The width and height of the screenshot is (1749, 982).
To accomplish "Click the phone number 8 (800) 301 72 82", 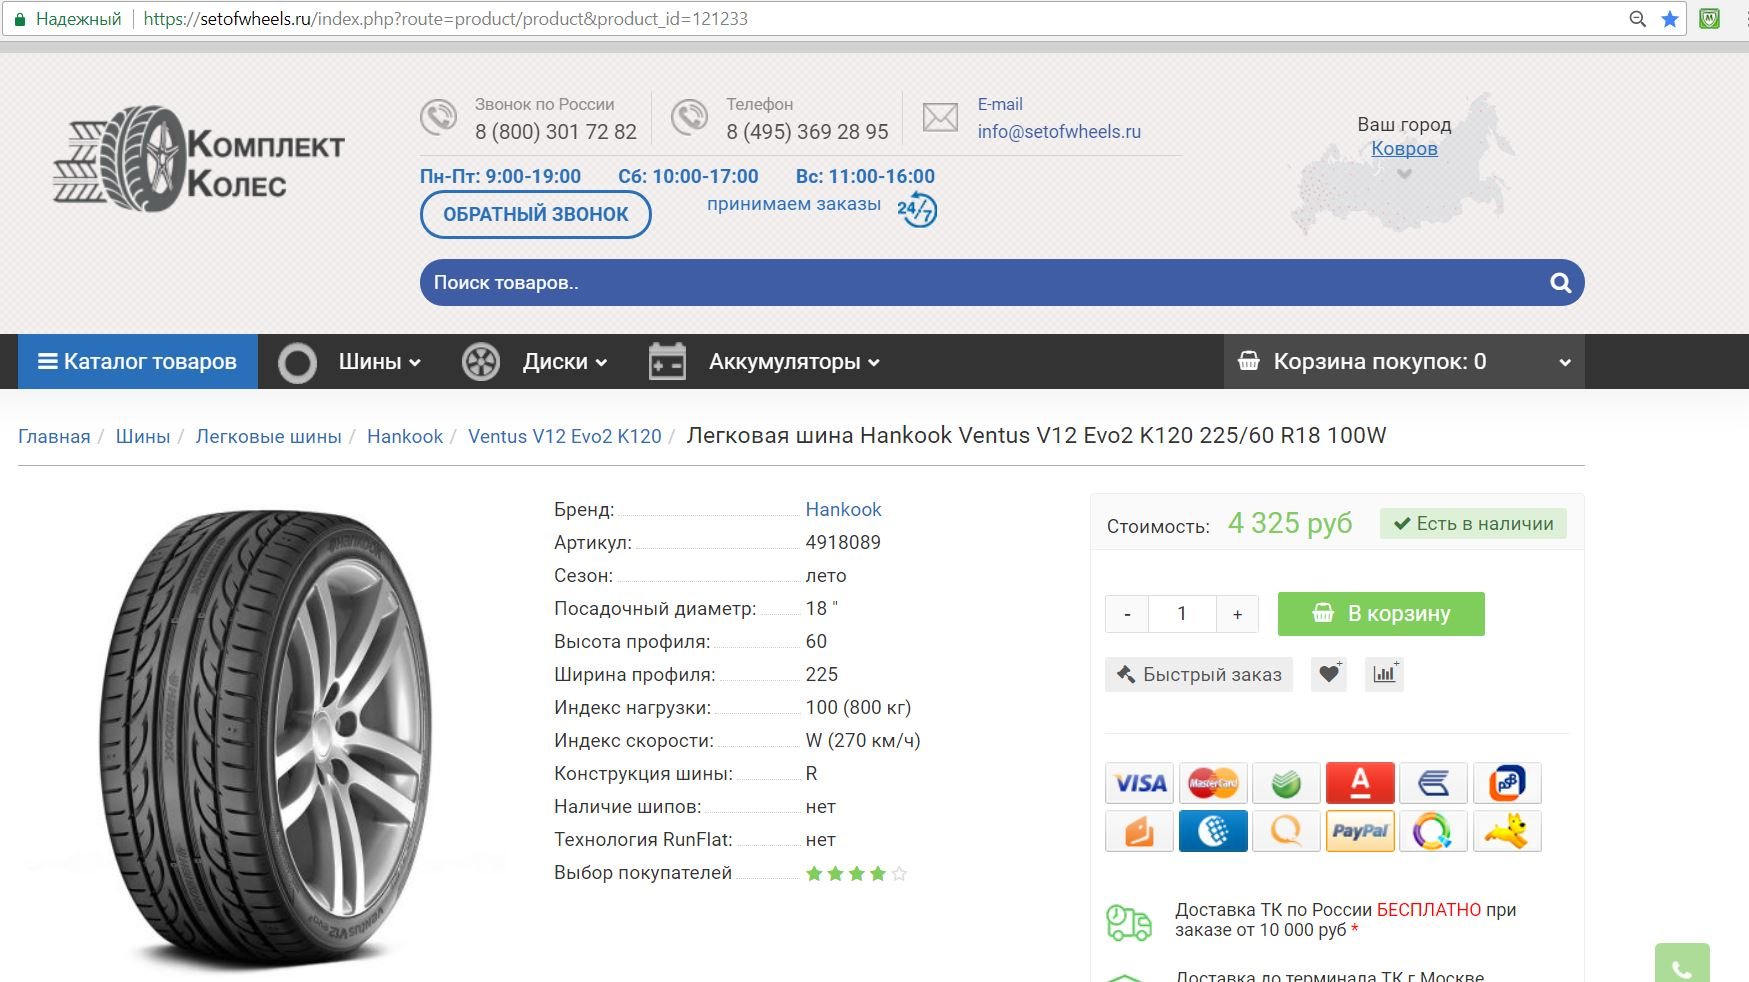I will pyautogui.click(x=556, y=132).
